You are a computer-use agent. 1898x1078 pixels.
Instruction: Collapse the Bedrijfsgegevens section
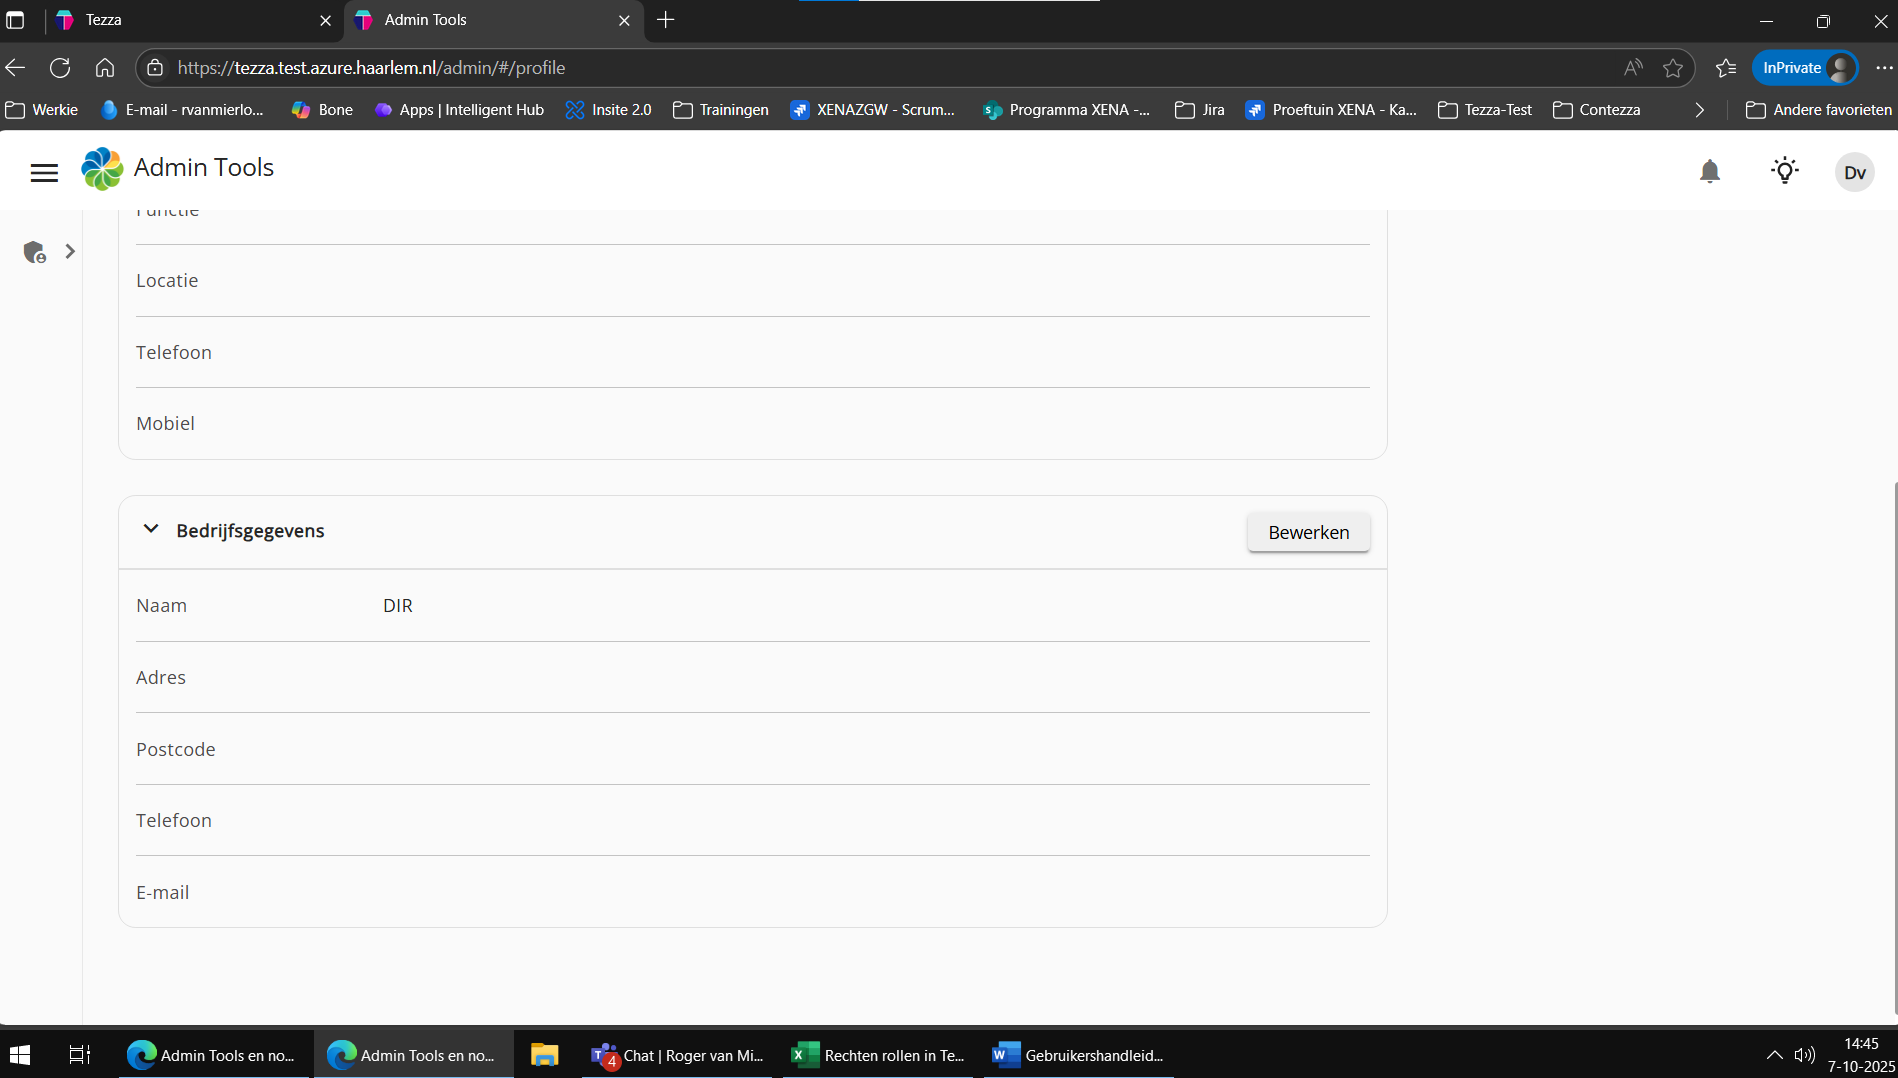(151, 529)
